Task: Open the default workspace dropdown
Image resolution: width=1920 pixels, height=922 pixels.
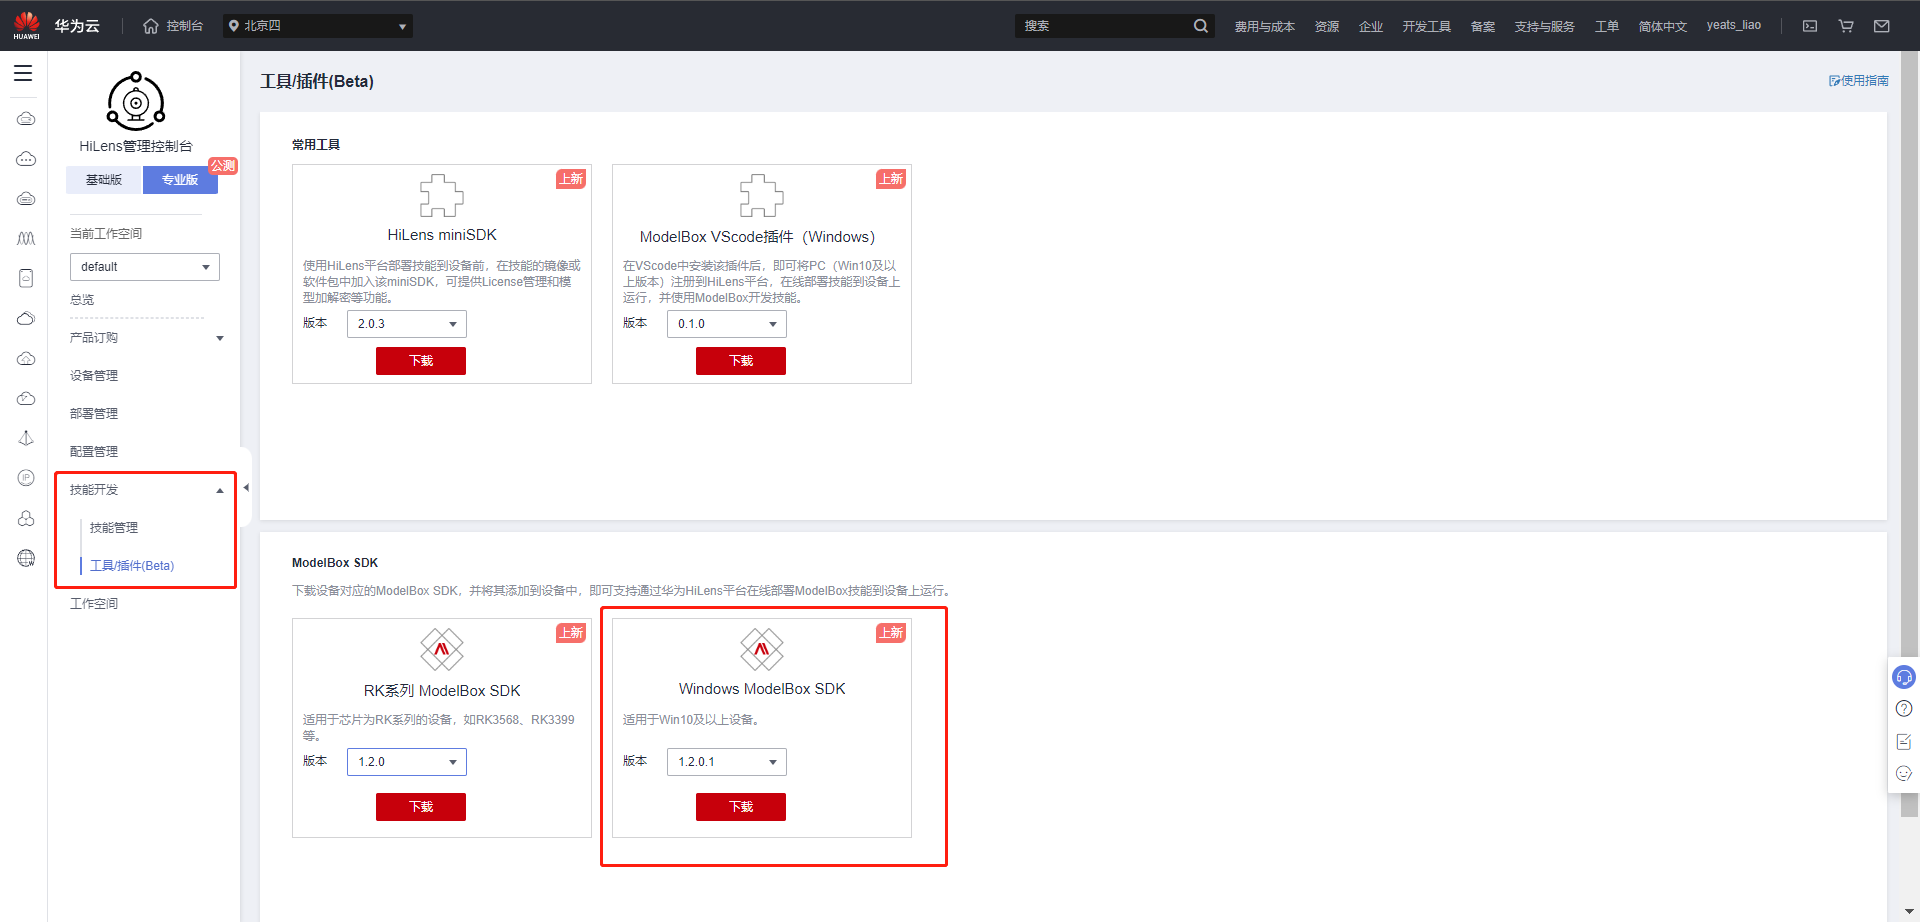Action: pyautogui.click(x=145, y=267)
